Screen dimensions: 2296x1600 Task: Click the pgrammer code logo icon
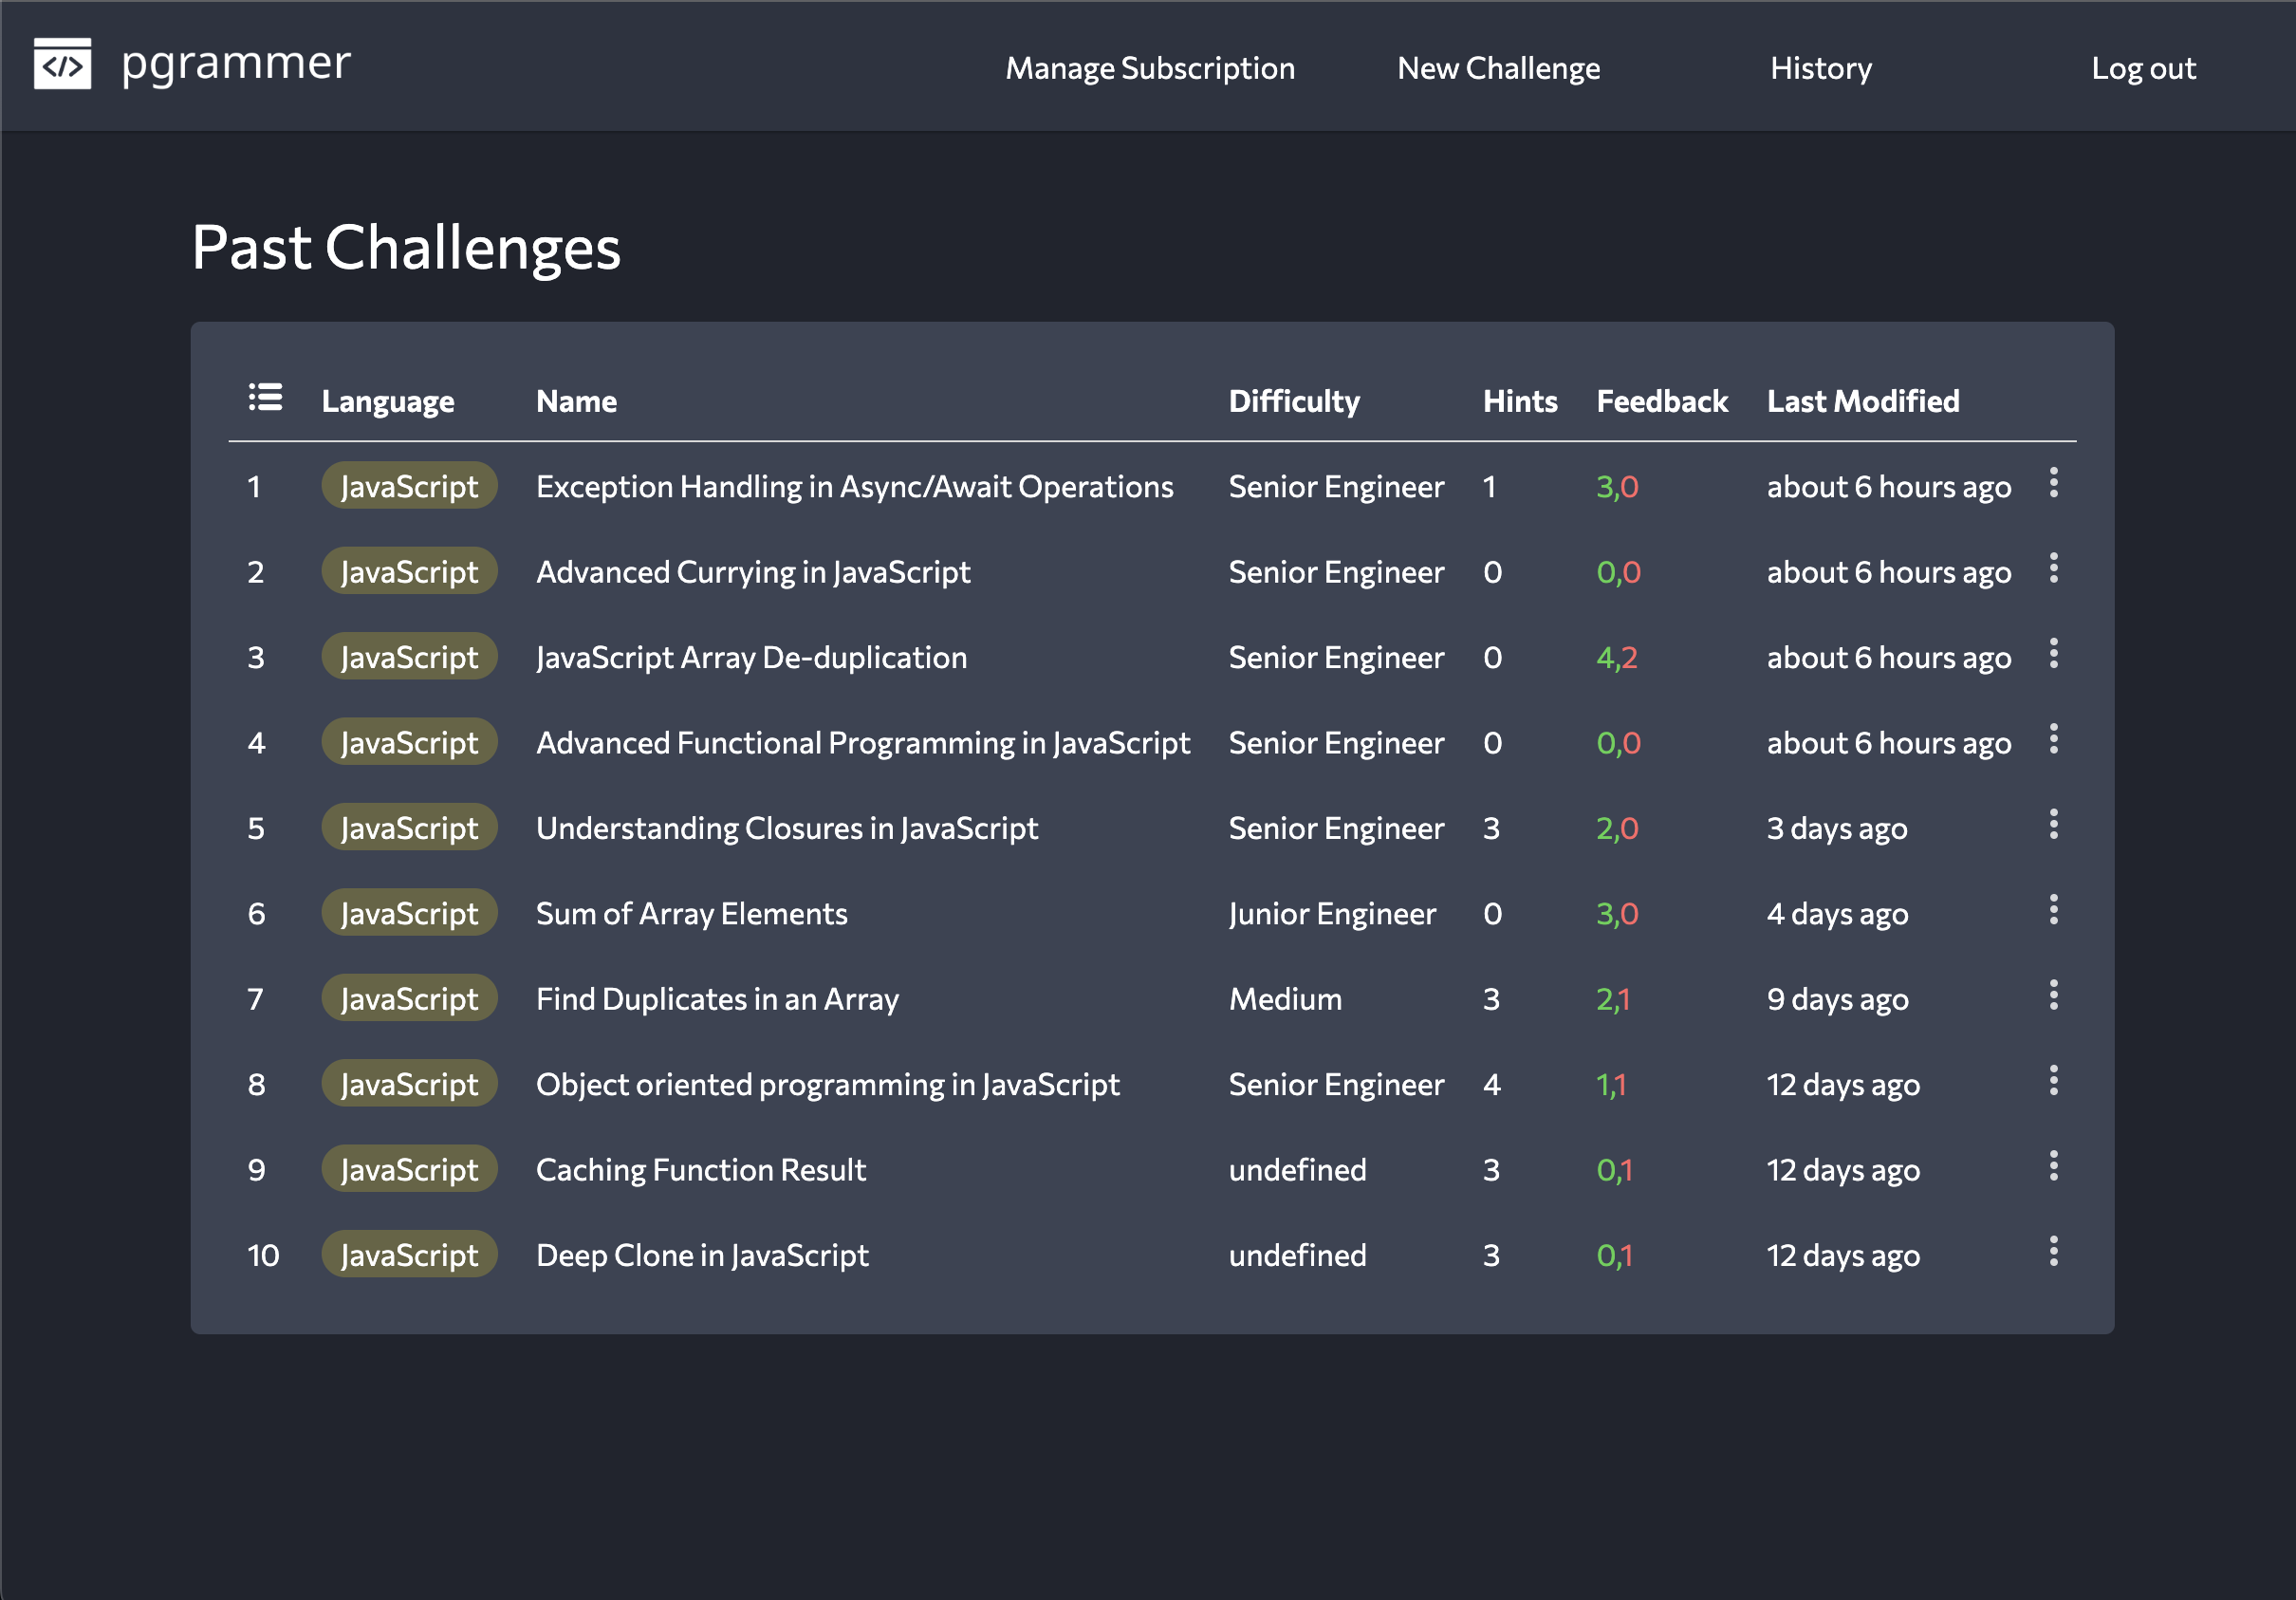(x=62, y=64)
